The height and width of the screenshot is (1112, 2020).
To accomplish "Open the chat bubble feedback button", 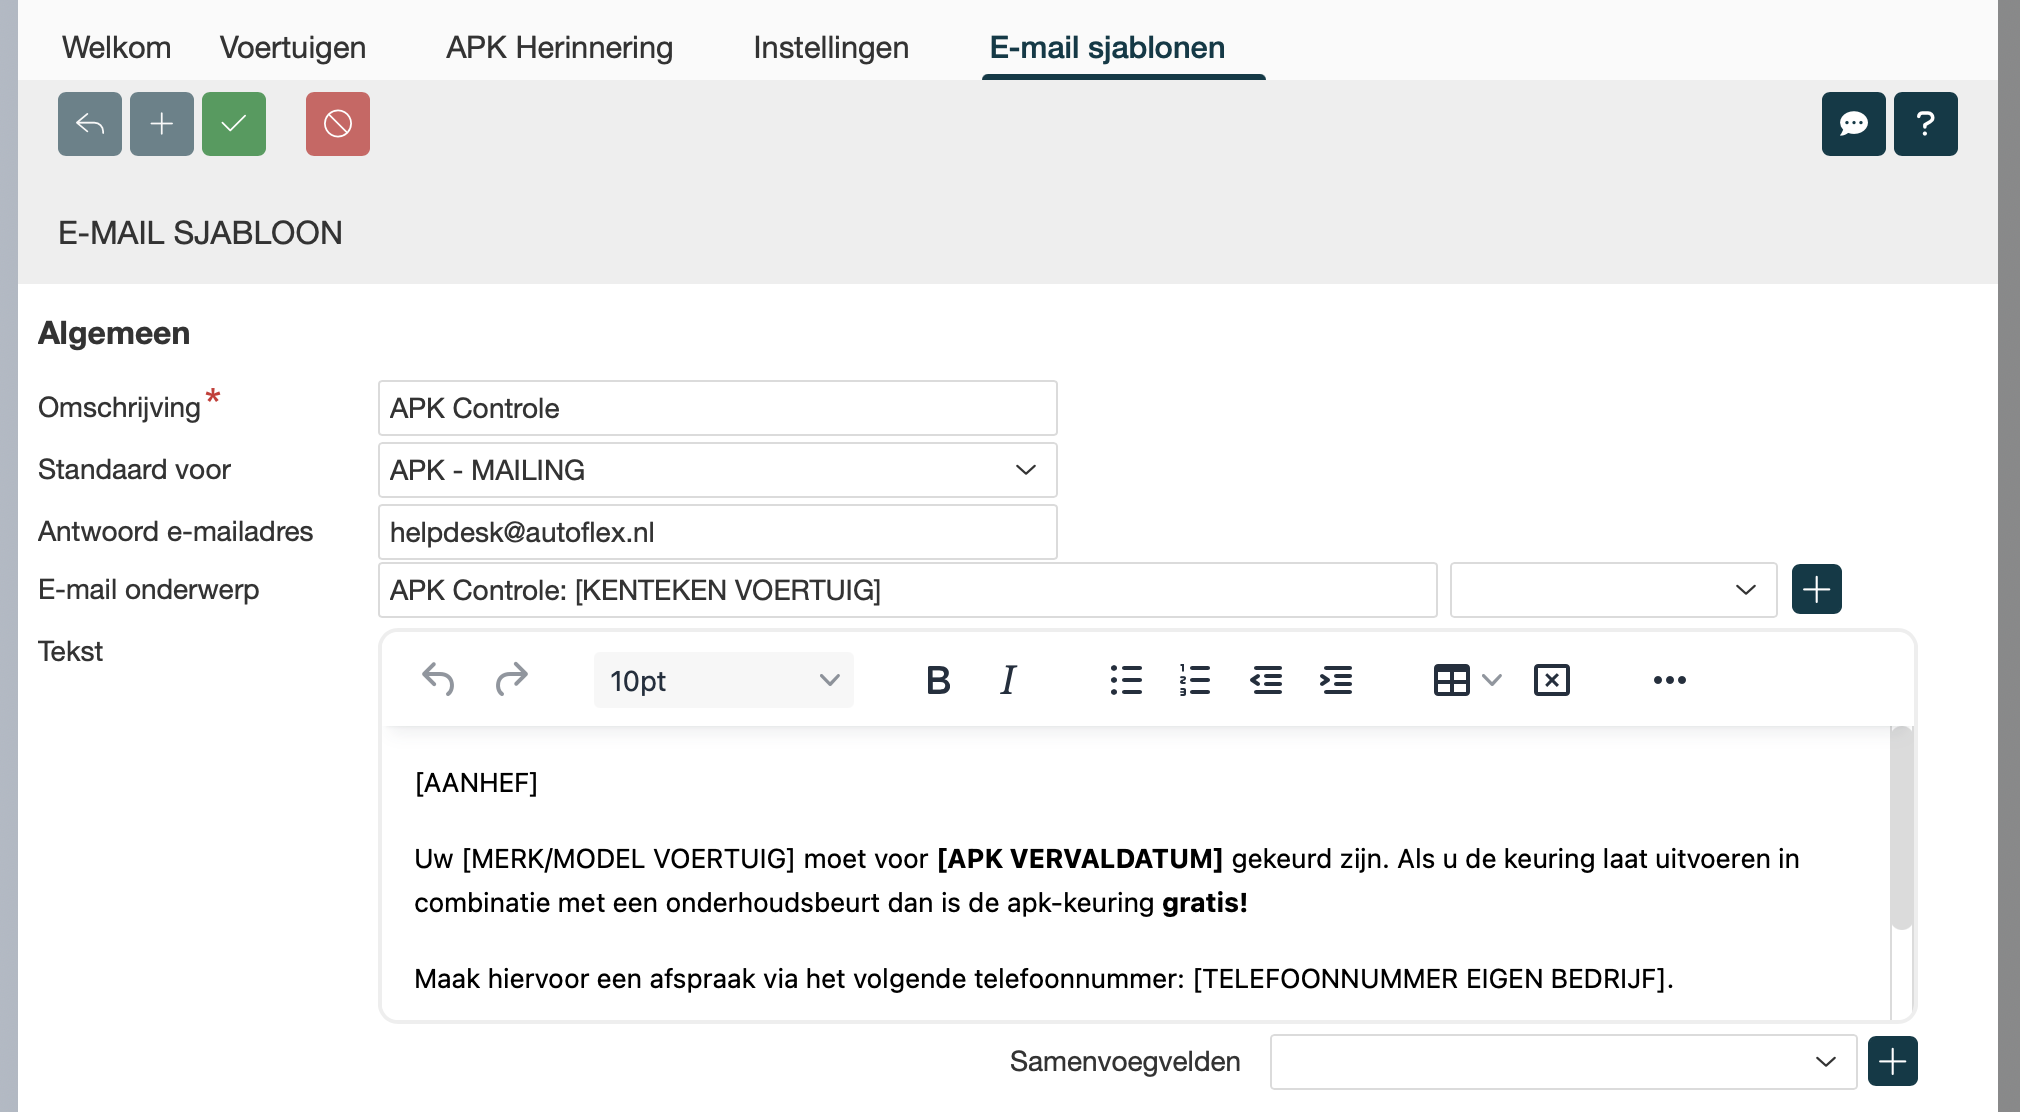I will (x=1853, y=124).
